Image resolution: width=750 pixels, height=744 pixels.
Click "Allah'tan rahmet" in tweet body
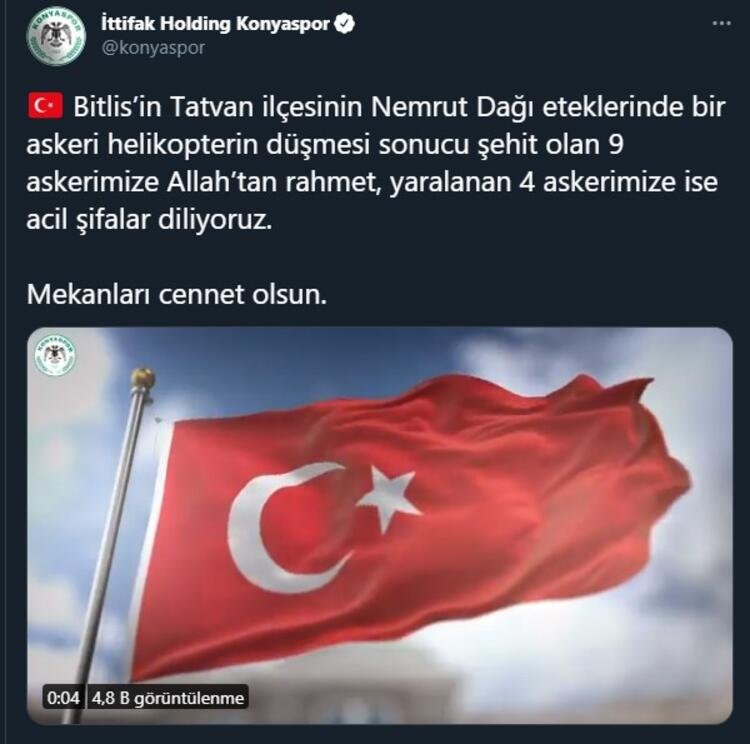[274, 182]
